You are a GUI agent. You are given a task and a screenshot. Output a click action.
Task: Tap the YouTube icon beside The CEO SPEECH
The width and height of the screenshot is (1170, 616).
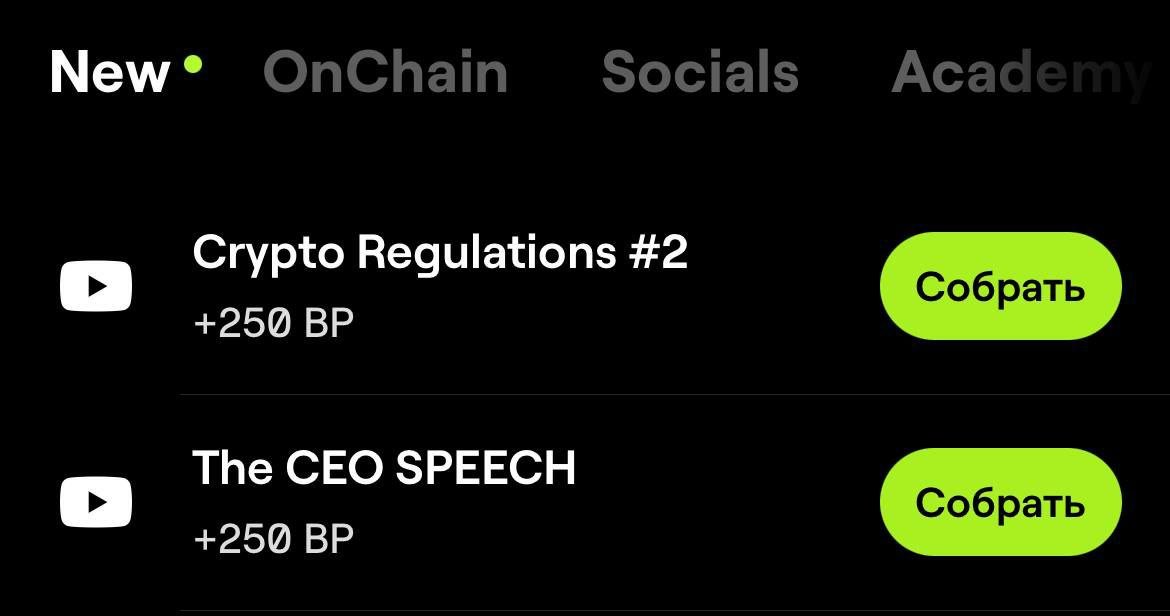pos(95,502)
